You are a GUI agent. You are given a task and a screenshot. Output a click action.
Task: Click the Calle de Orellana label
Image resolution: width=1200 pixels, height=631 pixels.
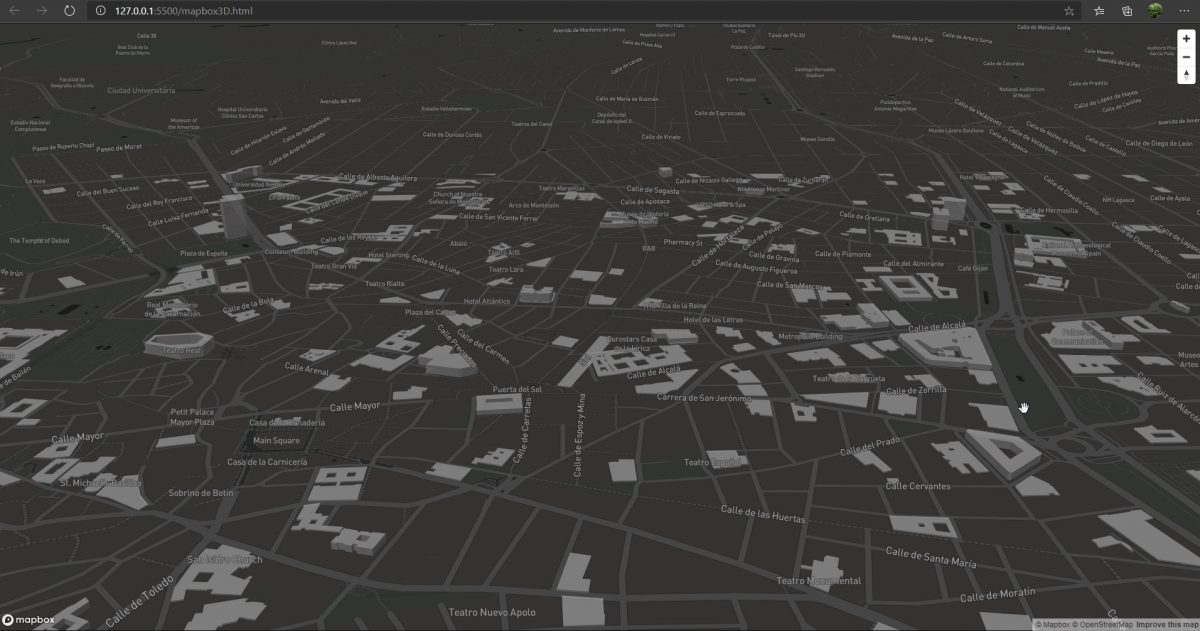pyautogui.click(x=864, y=216)
